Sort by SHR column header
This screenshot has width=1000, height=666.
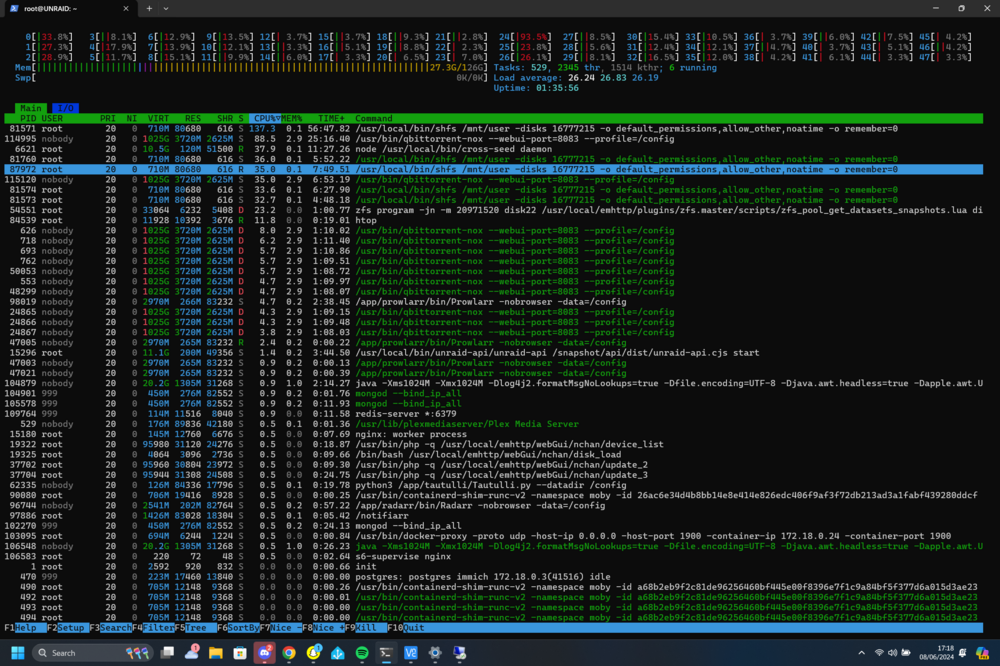point(224,118)
